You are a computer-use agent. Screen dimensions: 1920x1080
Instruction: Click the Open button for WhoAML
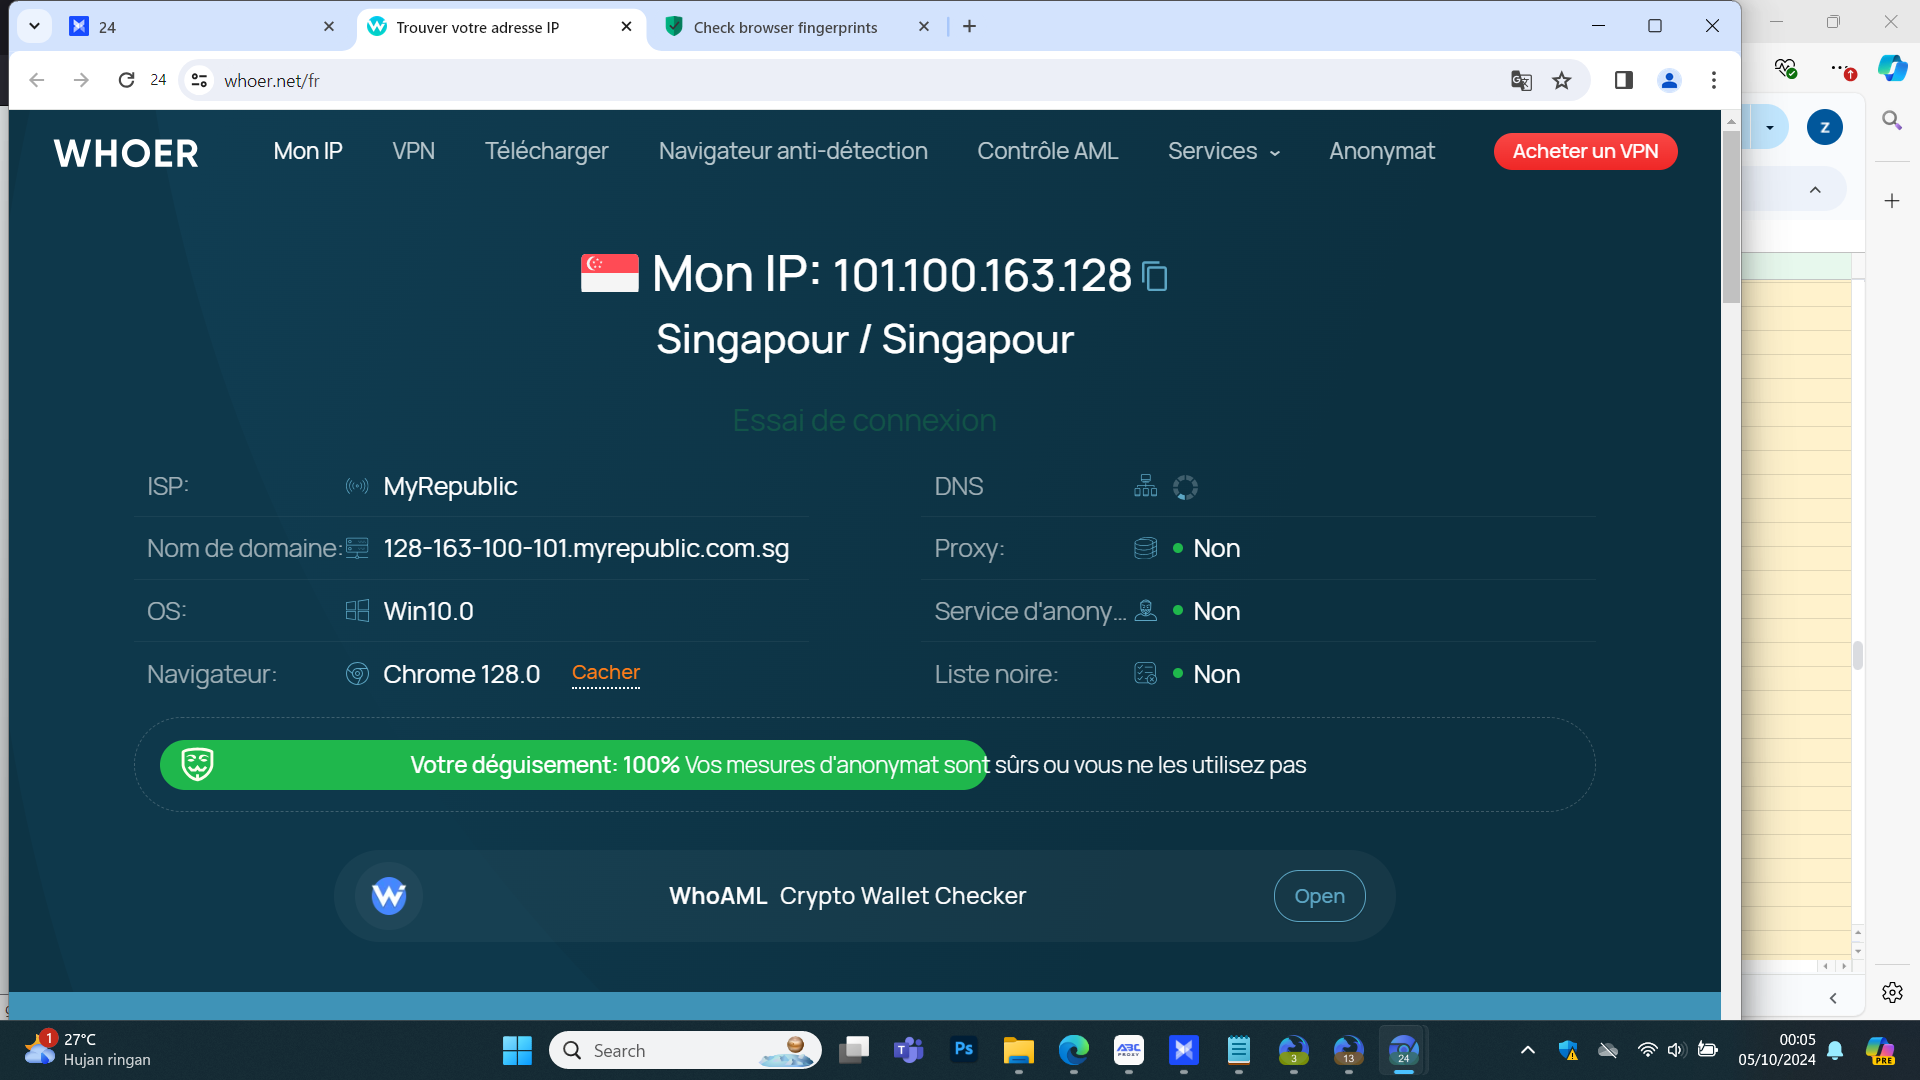point(1320,896)
